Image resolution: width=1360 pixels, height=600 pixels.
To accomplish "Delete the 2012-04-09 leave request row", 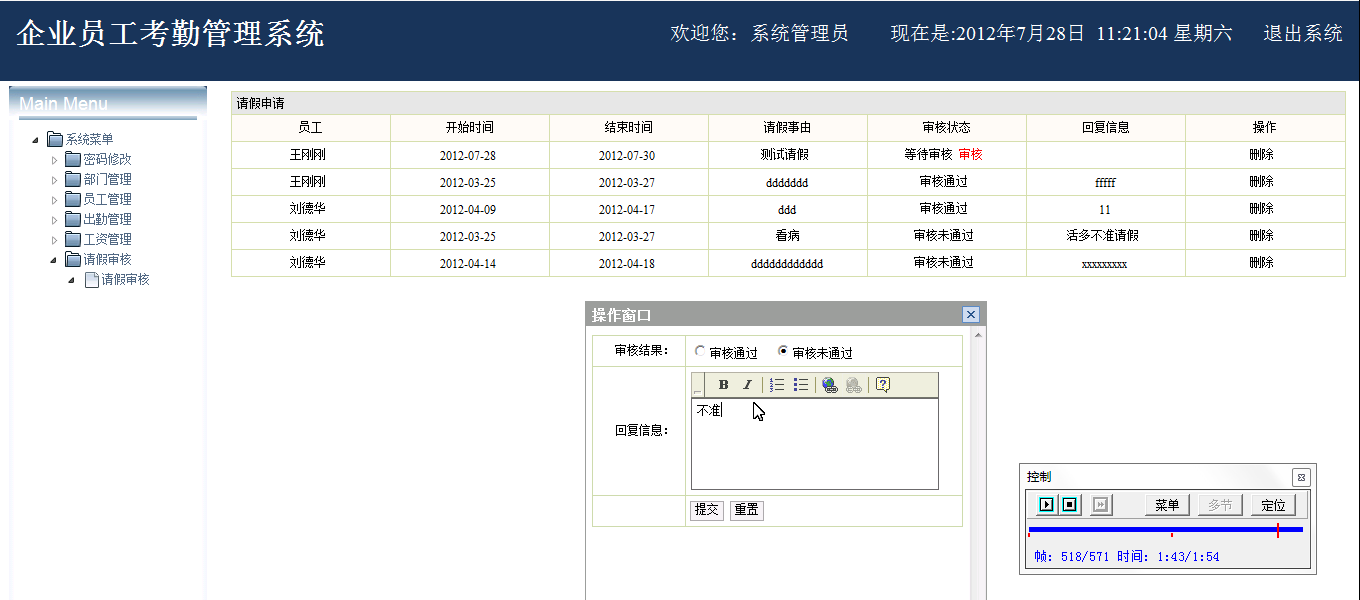I will (1261, 209).
